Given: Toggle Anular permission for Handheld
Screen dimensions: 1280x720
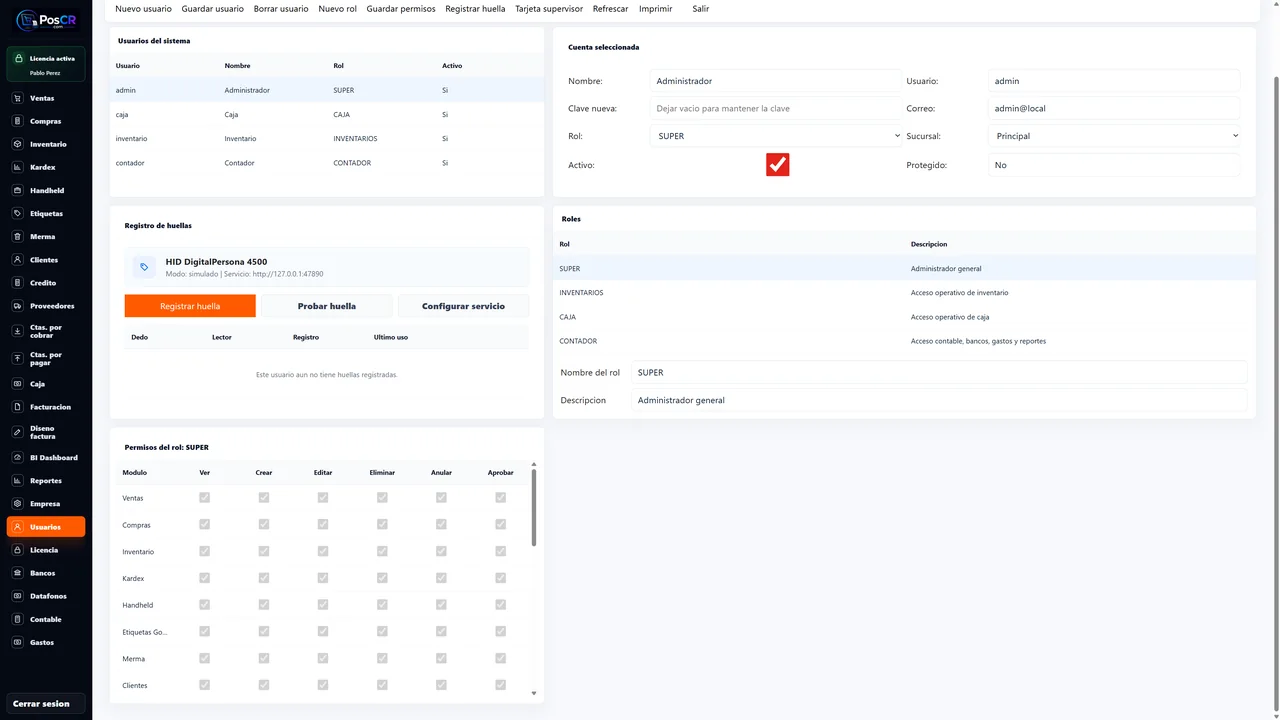Looking at the screenshot, I should point(441,604).
